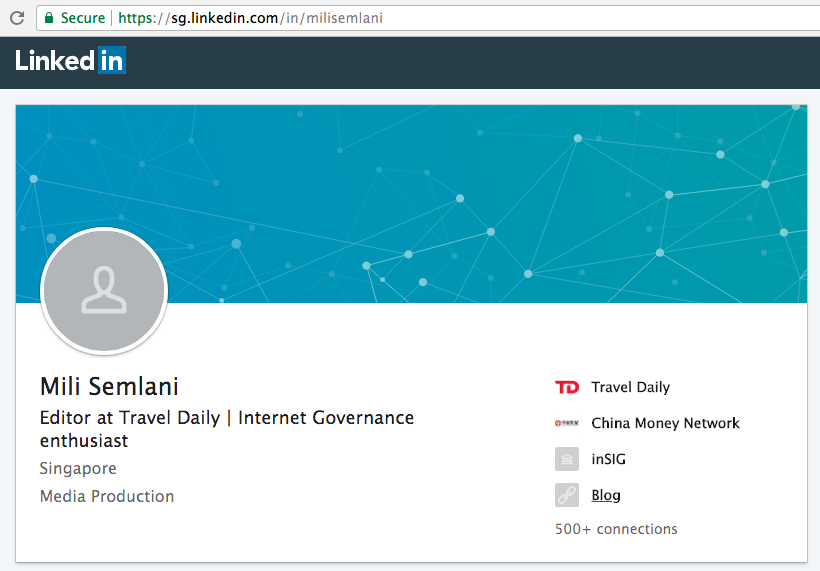
Task: Click the name Mili Semlani heading
Action: 109,386
